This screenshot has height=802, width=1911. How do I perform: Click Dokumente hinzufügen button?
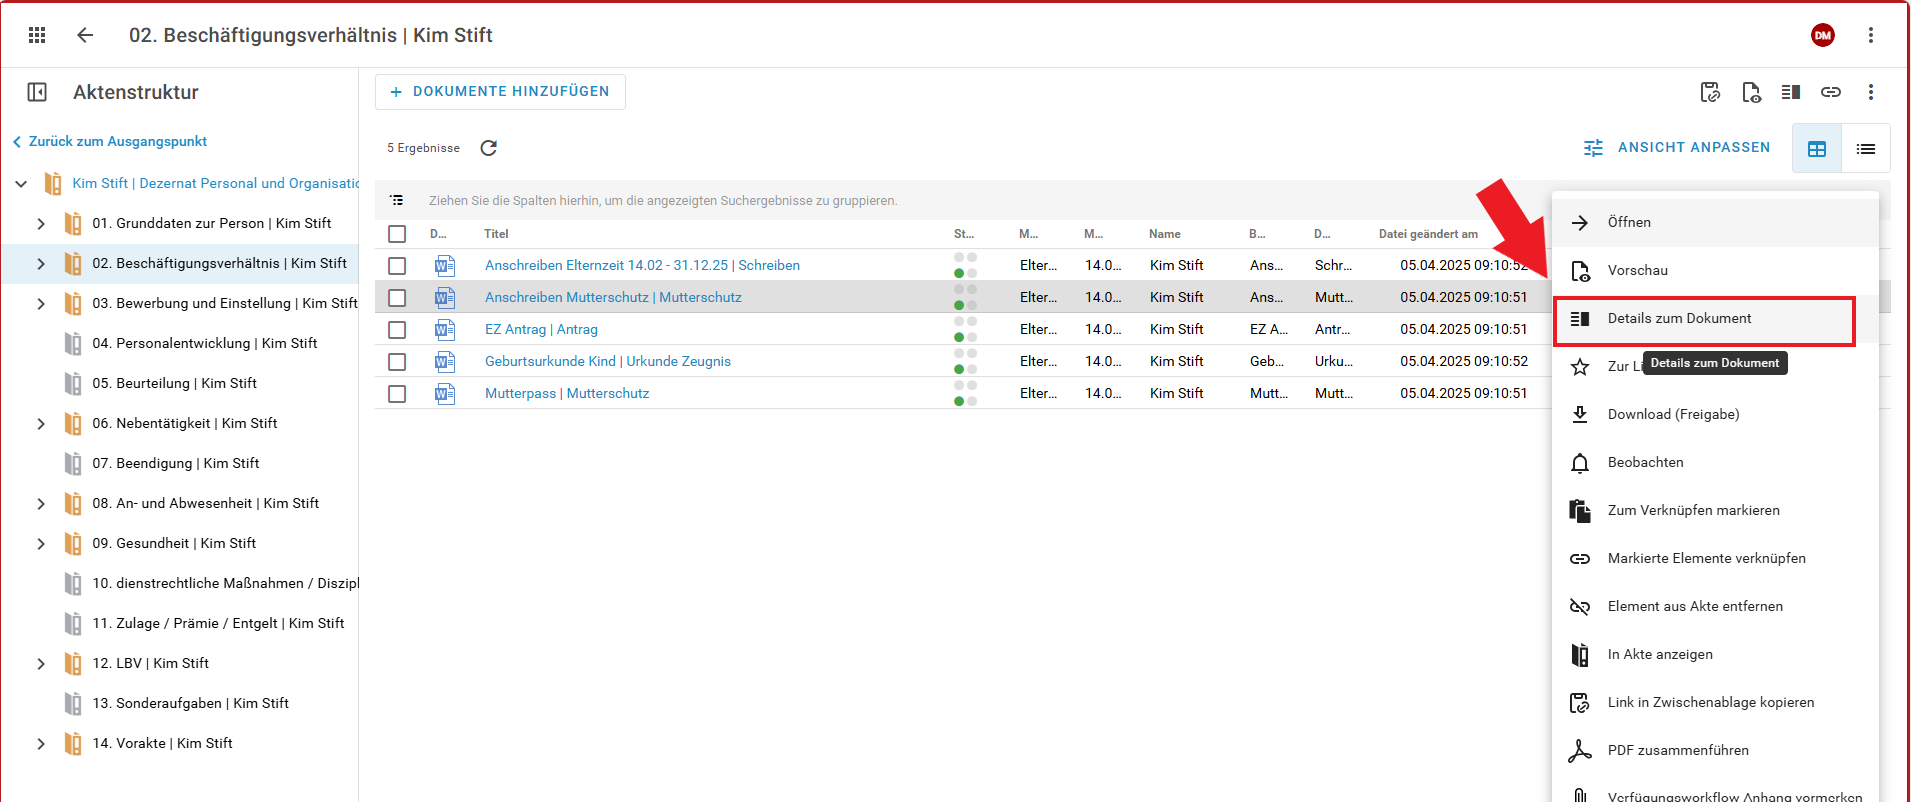click(x=500, y=92)
